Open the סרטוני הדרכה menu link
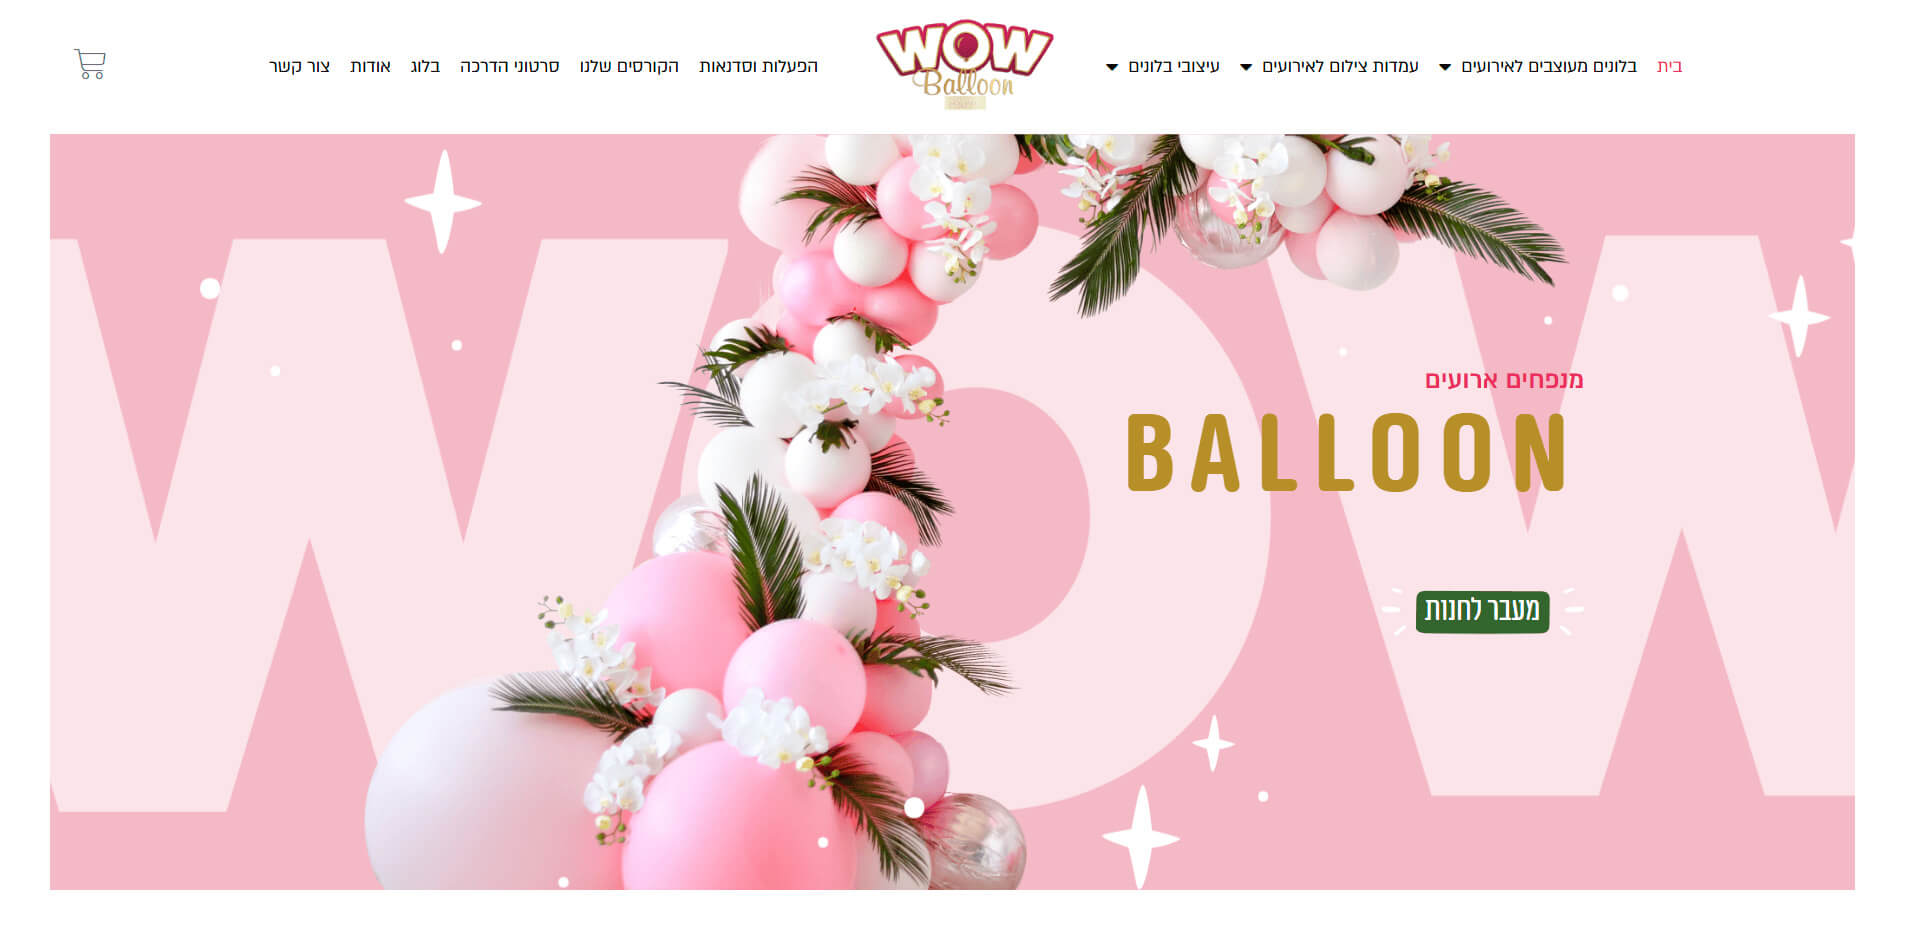1905x945 pixels. (509, 66)
